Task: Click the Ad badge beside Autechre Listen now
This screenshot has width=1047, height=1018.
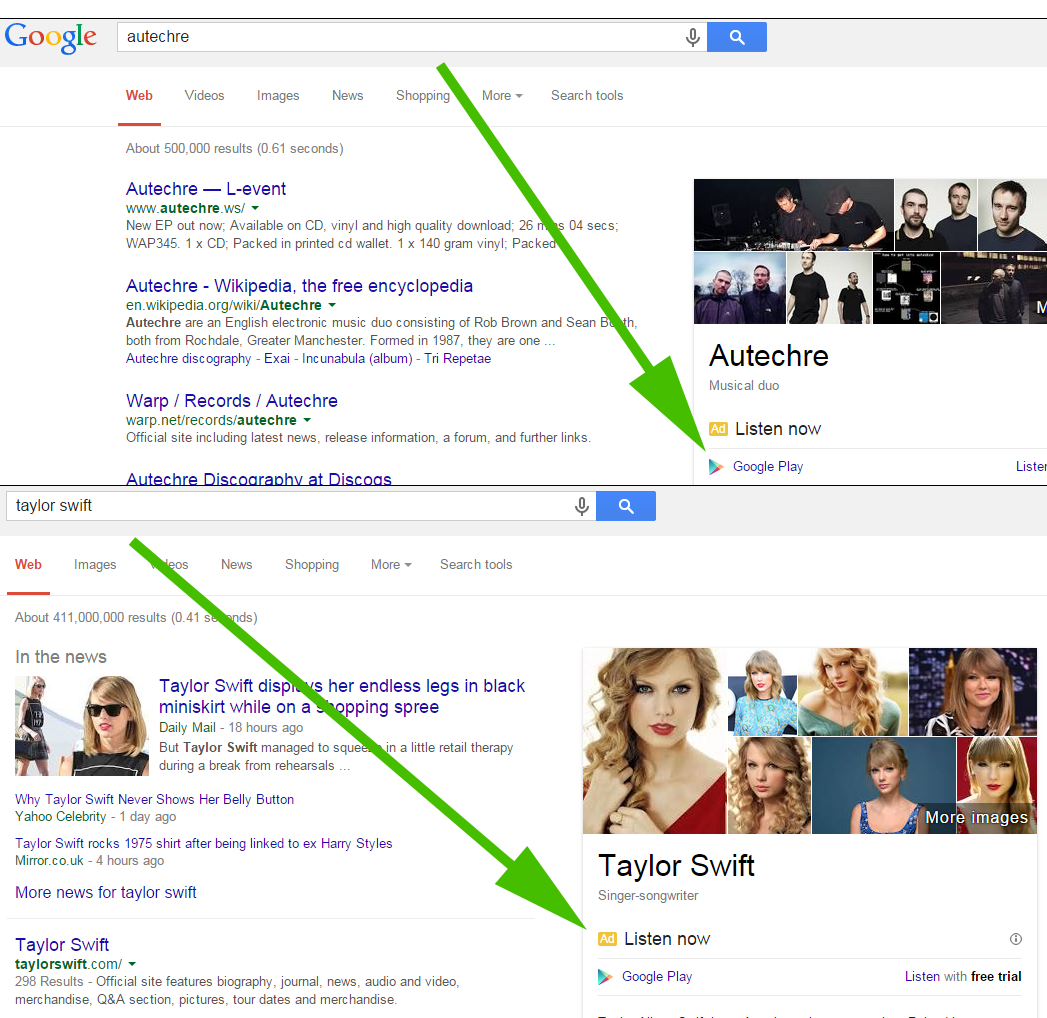Action: click(x=718, y=429)
